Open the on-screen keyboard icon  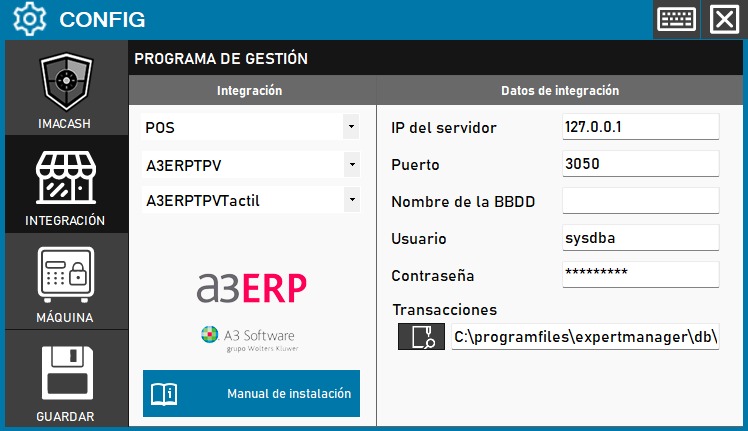(676, 19)
